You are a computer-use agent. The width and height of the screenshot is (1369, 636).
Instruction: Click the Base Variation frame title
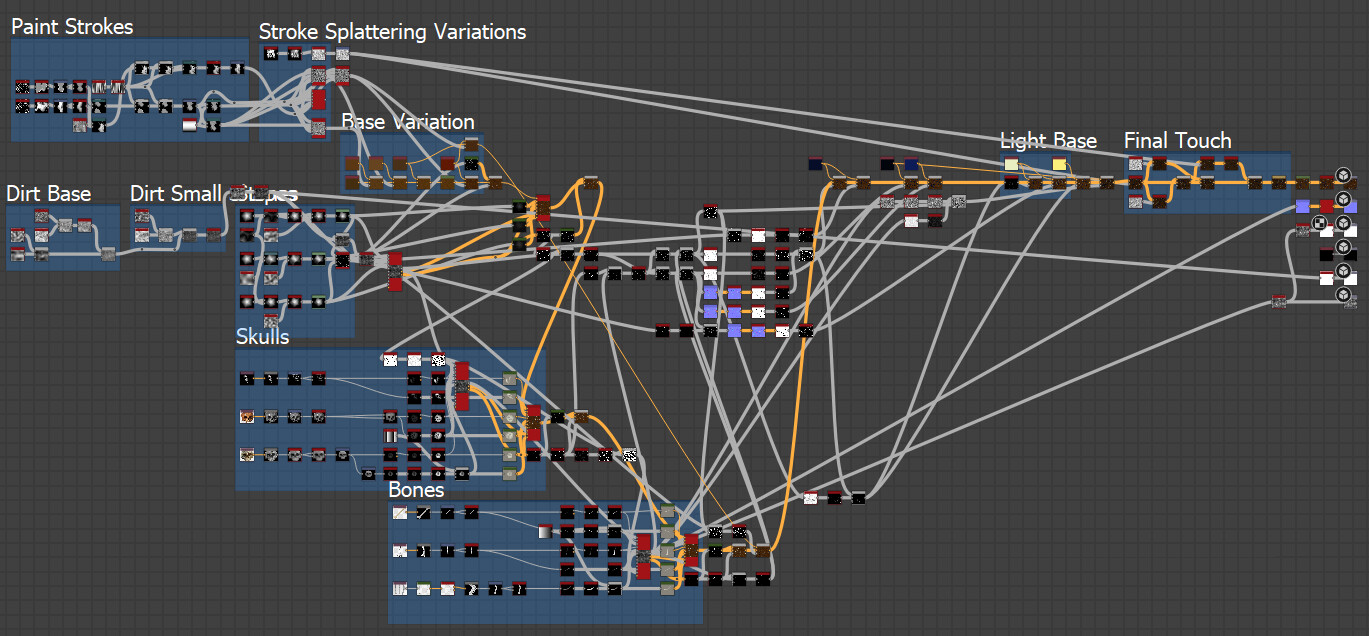pyautogui.click(x=408, y=121)
